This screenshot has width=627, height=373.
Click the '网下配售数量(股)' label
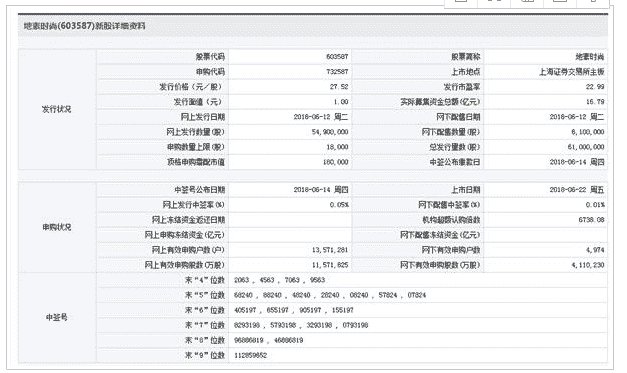pyautogui.click(x=451, y=132)
